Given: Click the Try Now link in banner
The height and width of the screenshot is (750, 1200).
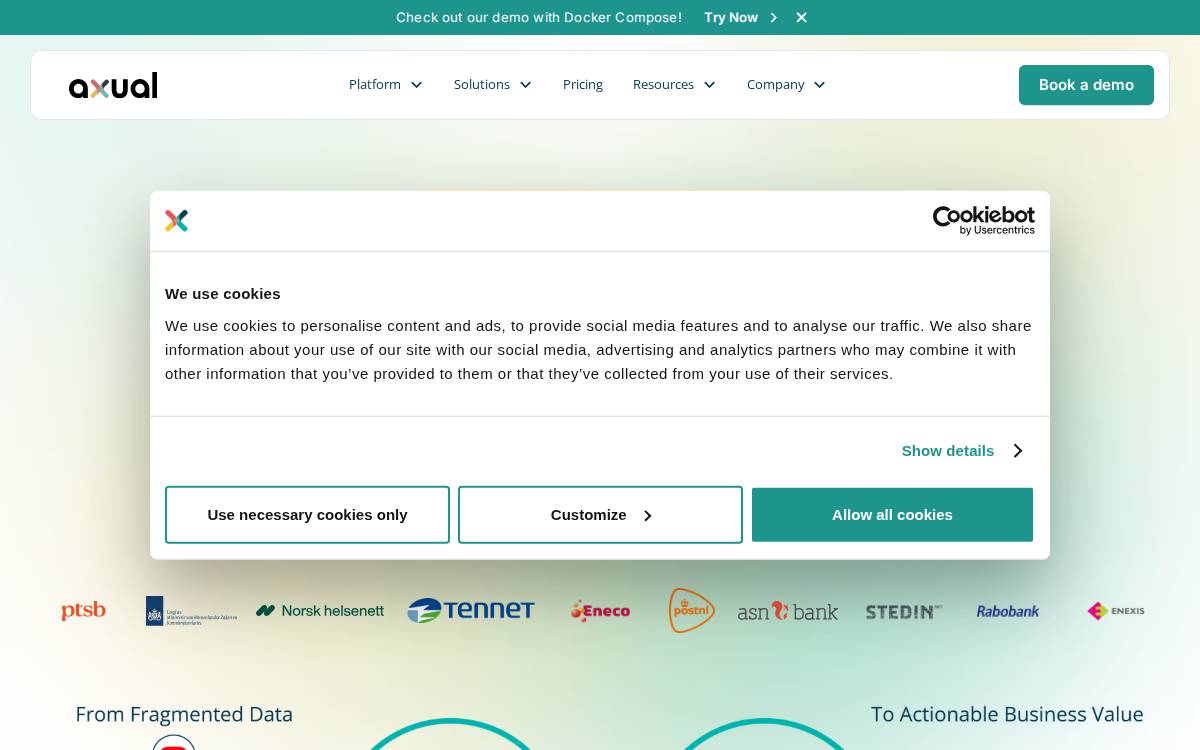Looking at the screenshot, I should [x=731, y=17].
